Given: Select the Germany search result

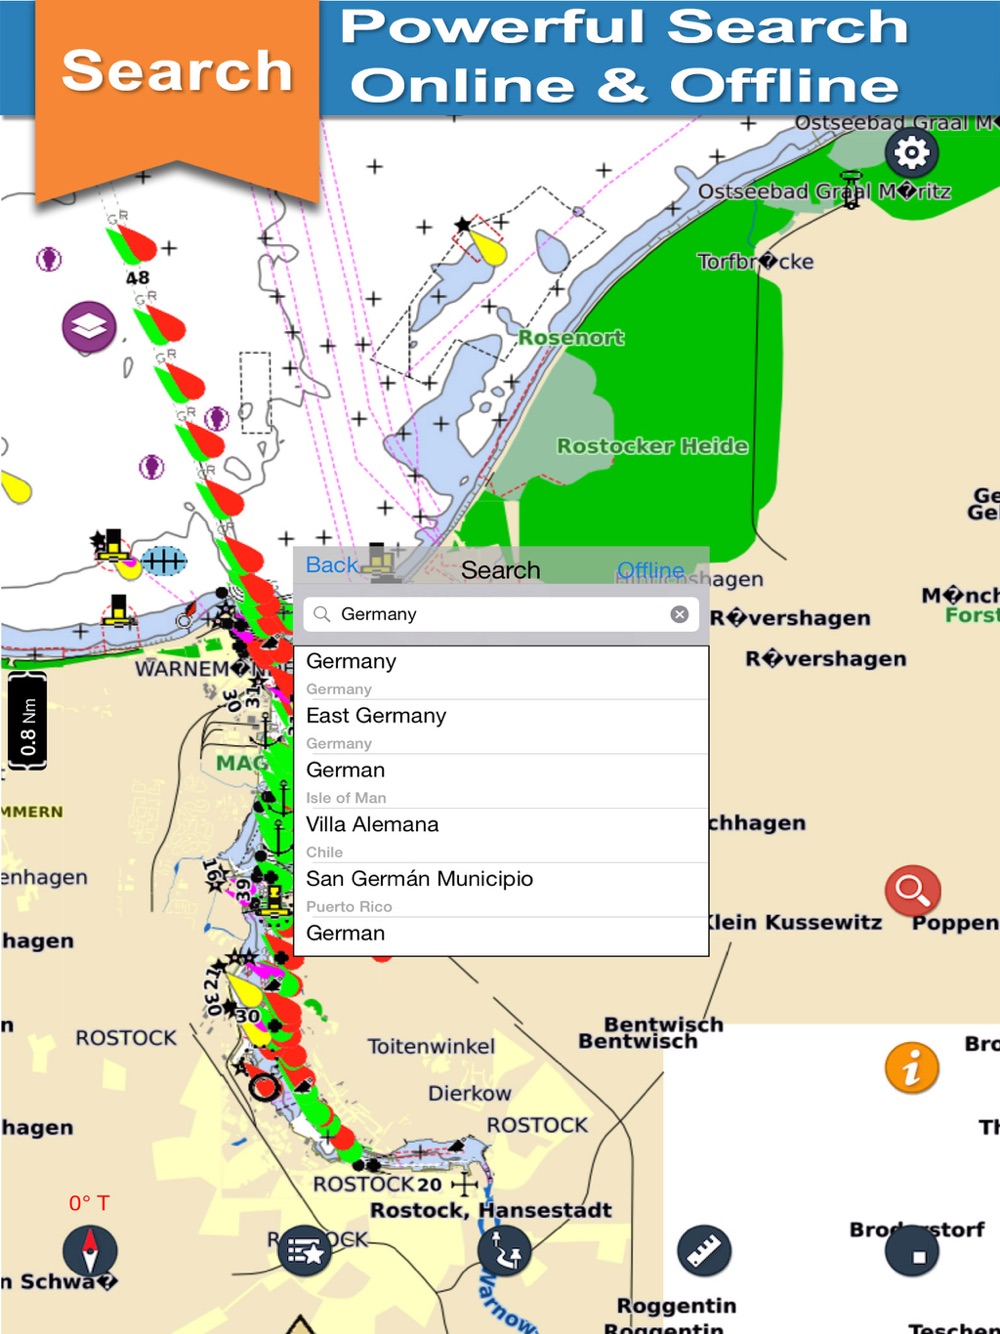Looking at the screenshot, I should (x=501, y=673).
